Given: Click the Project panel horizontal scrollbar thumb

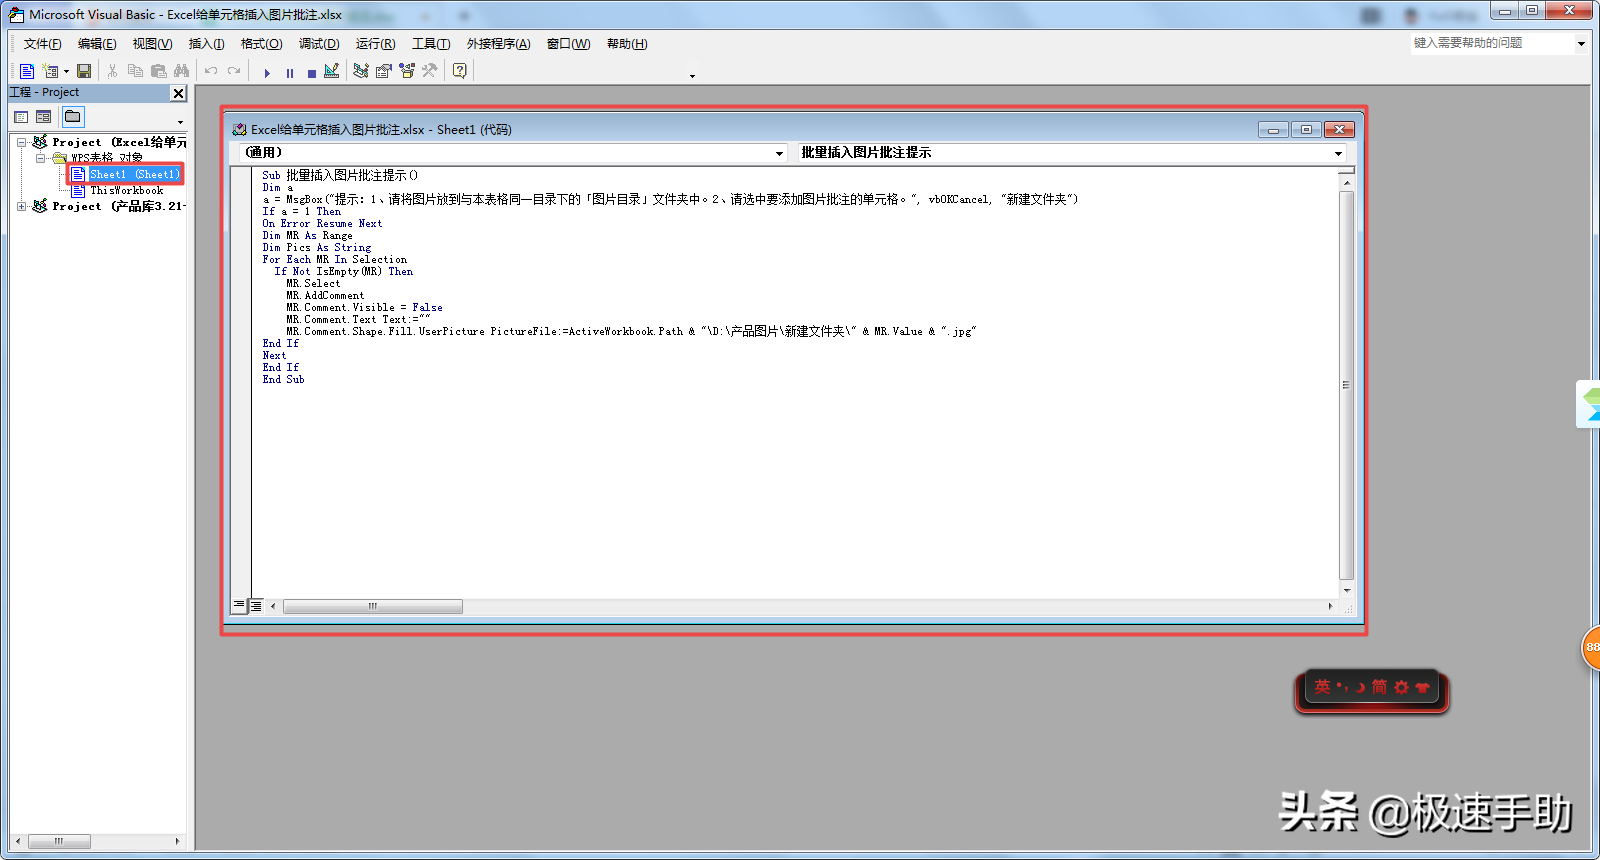Looking at the screenshot, I should [58, 841].
